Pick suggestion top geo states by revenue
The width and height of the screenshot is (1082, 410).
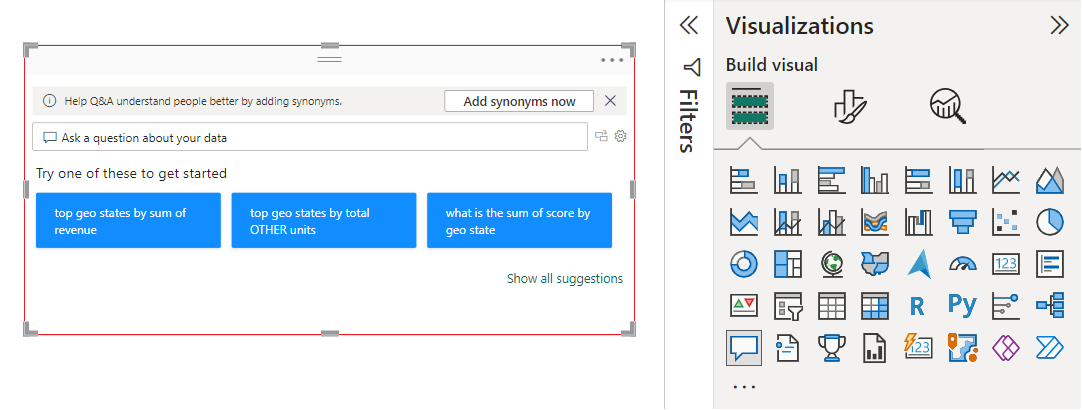pos(128,221)
